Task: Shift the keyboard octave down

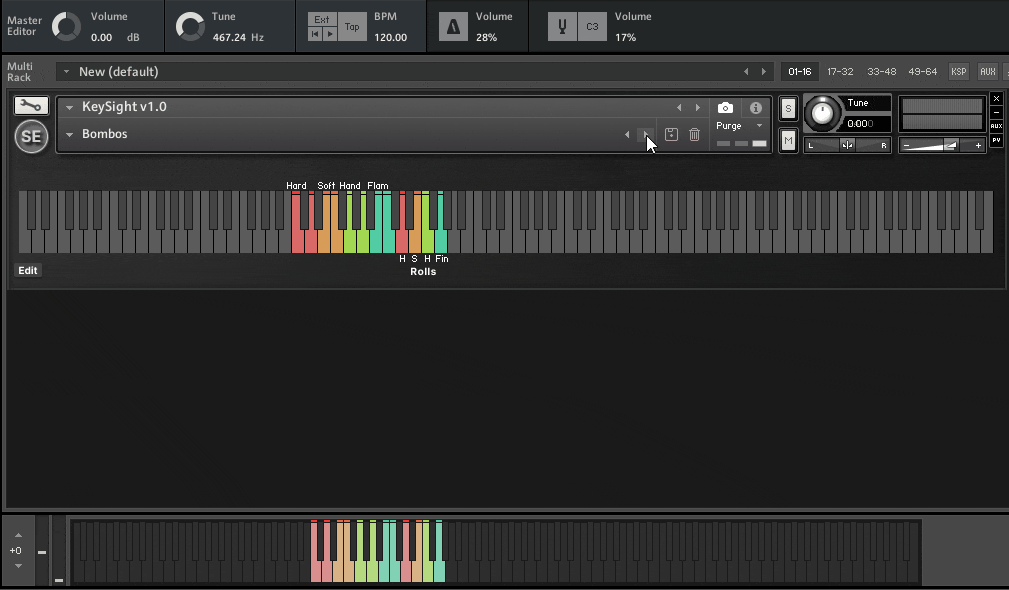Action: [x=18, y=566]
